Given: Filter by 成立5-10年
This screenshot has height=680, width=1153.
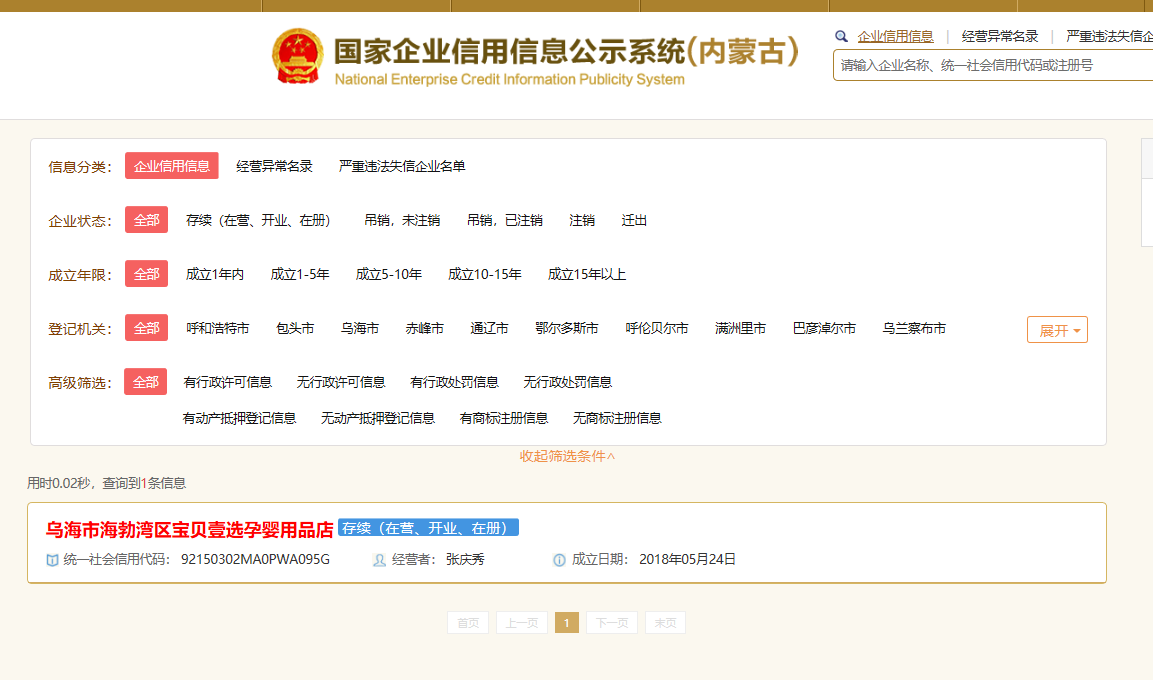Looking at the screenshot, I should click(x=388, y=274).
